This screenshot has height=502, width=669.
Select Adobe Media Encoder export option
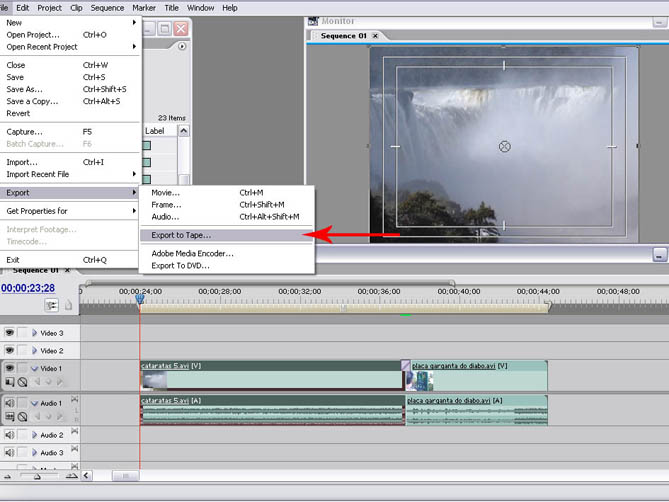click(x=192, y=253)
